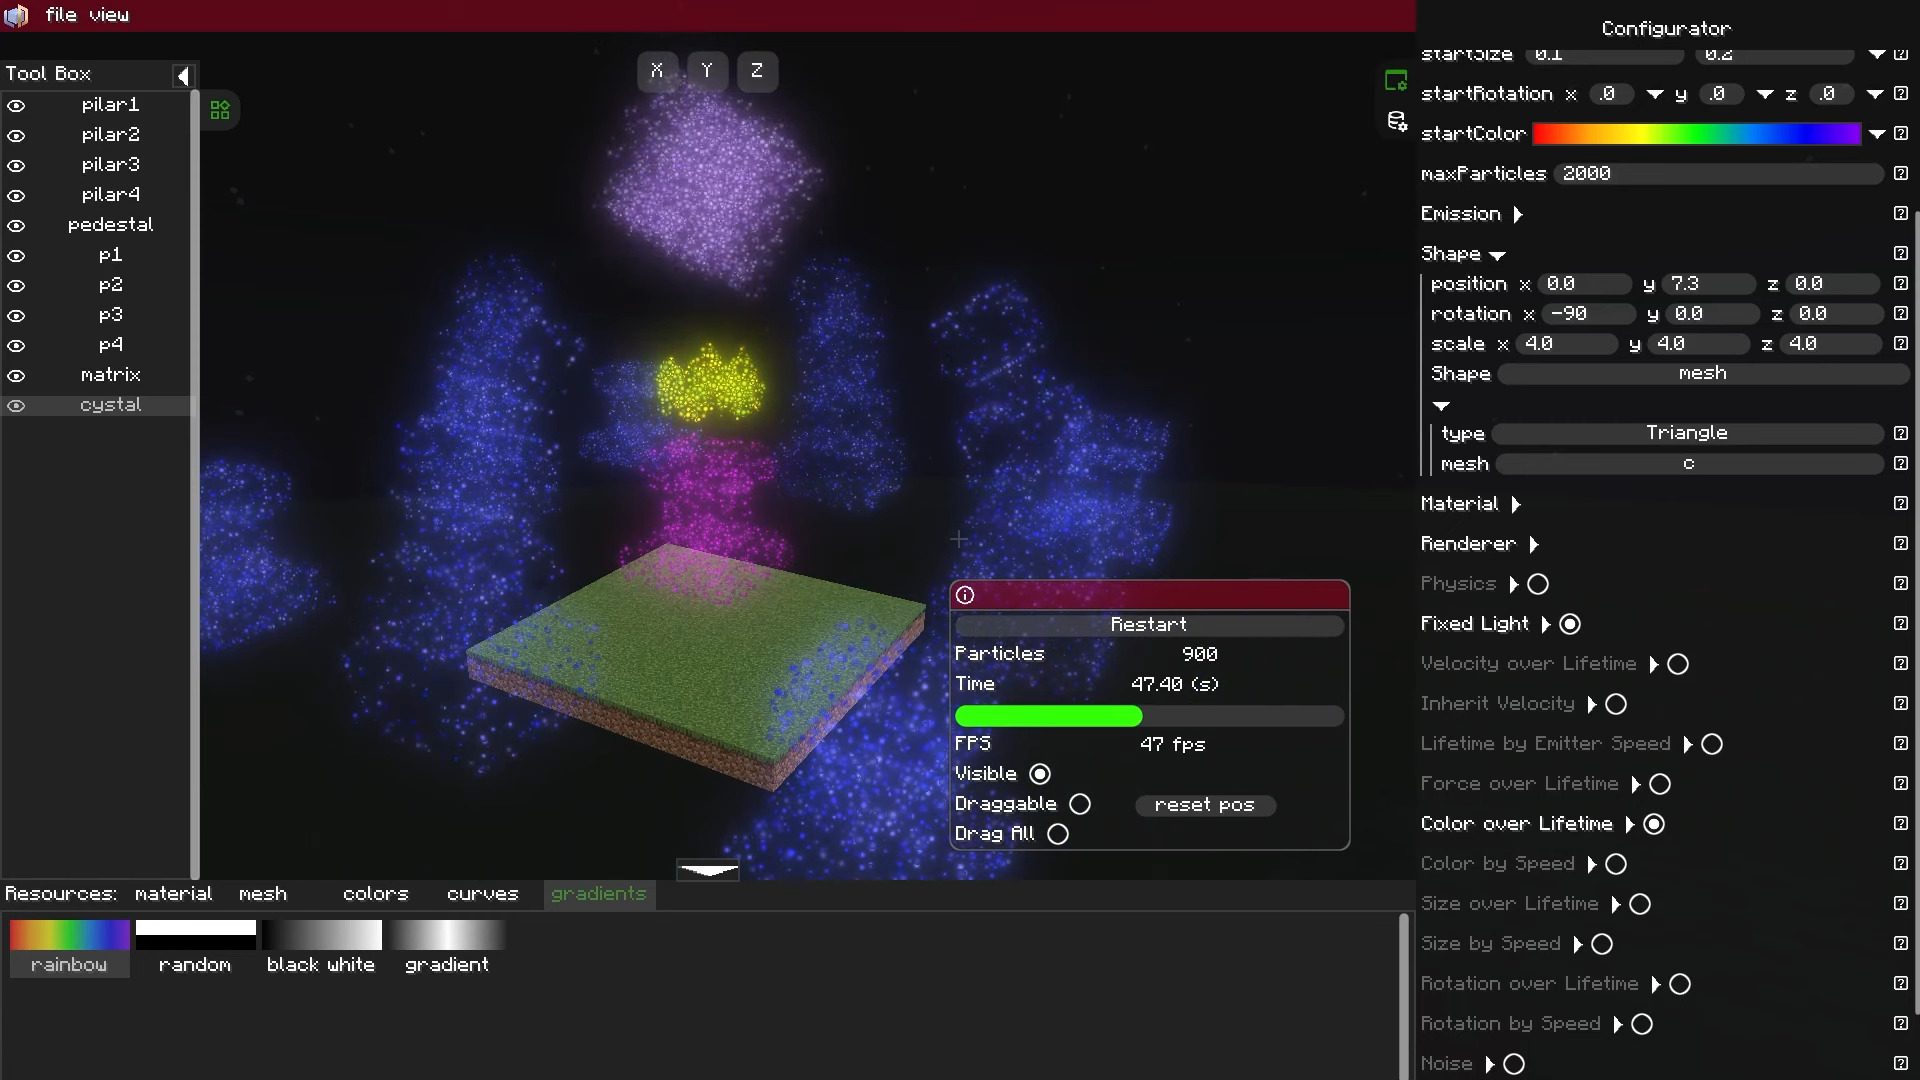The width and height of the screenshot is (1920, 1080).
Task: Toggle the Visible checkbox in particle panel
Action: [x=1042, y=774]
